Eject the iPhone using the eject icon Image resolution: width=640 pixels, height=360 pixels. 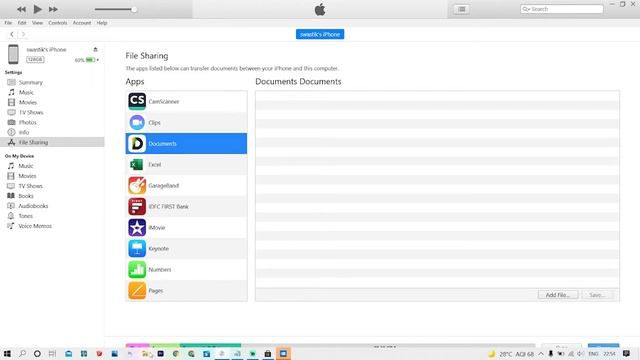[95, 49]
